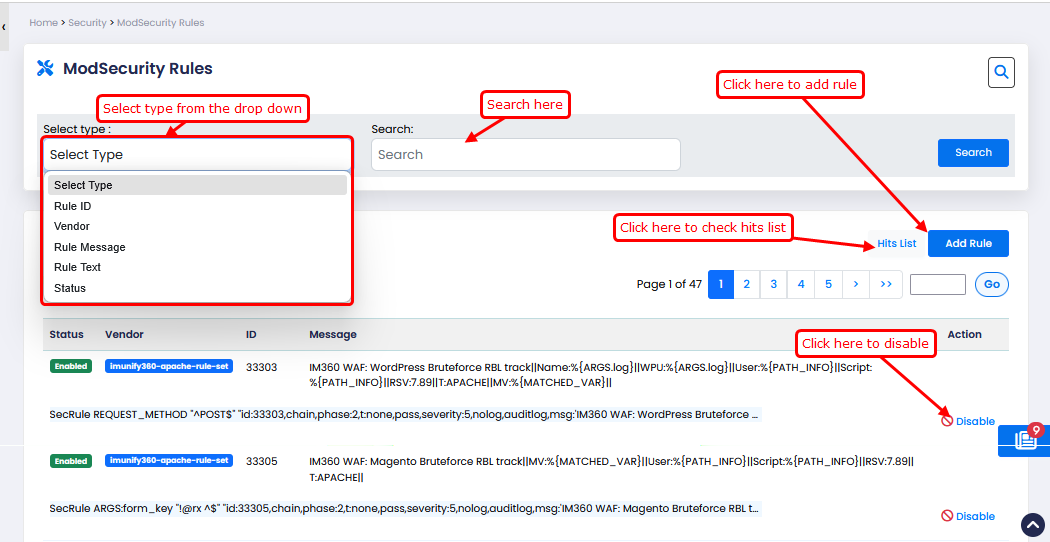The height and width of the screenshot is (542, 1050).
Task: Select Rule Message option in dropdown
Action: pyautogui.click(x=90, y=247)
